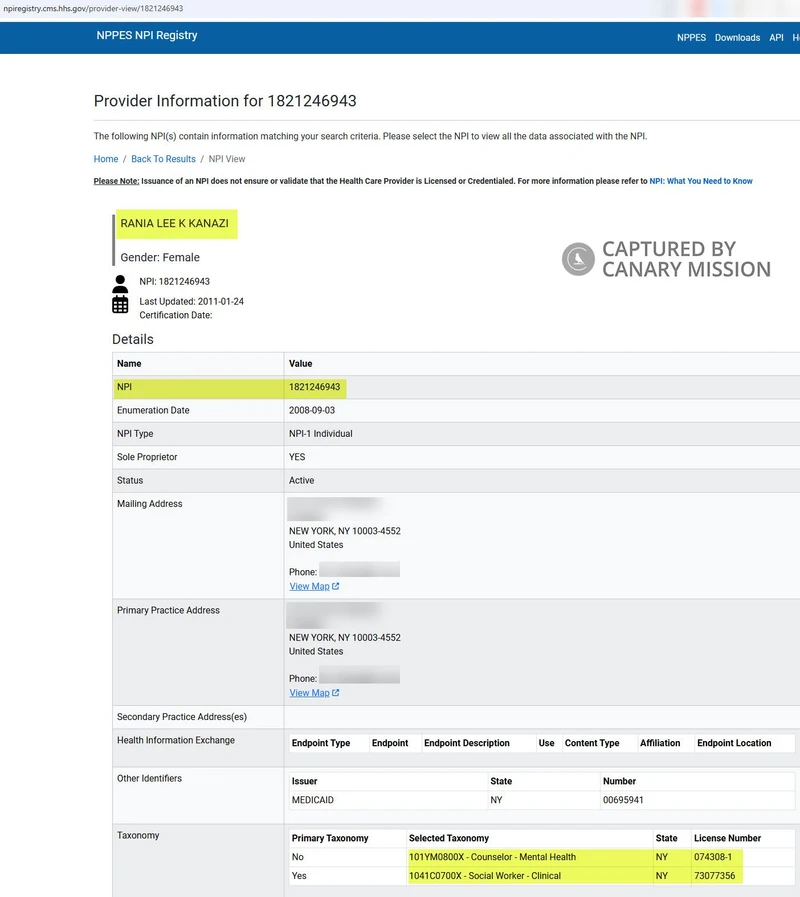Viewport: 800px width, 897px height.
Task: Click the external-link icon beside practice address View Map
Action: [334, 692]
